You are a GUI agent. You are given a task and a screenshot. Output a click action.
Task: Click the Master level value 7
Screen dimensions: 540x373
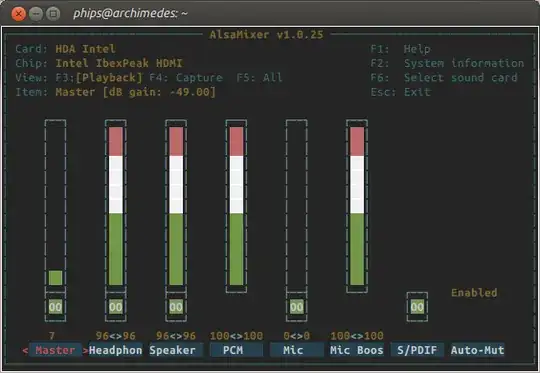(52, 336)
